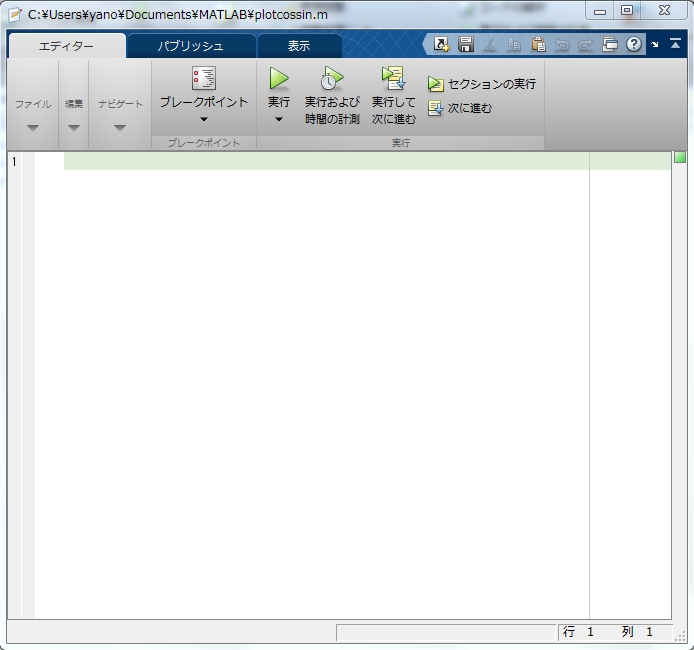The width and height of the screenshot is (694, 650).
Task: Click the file path in the title bar
Action: click(178, 15)
